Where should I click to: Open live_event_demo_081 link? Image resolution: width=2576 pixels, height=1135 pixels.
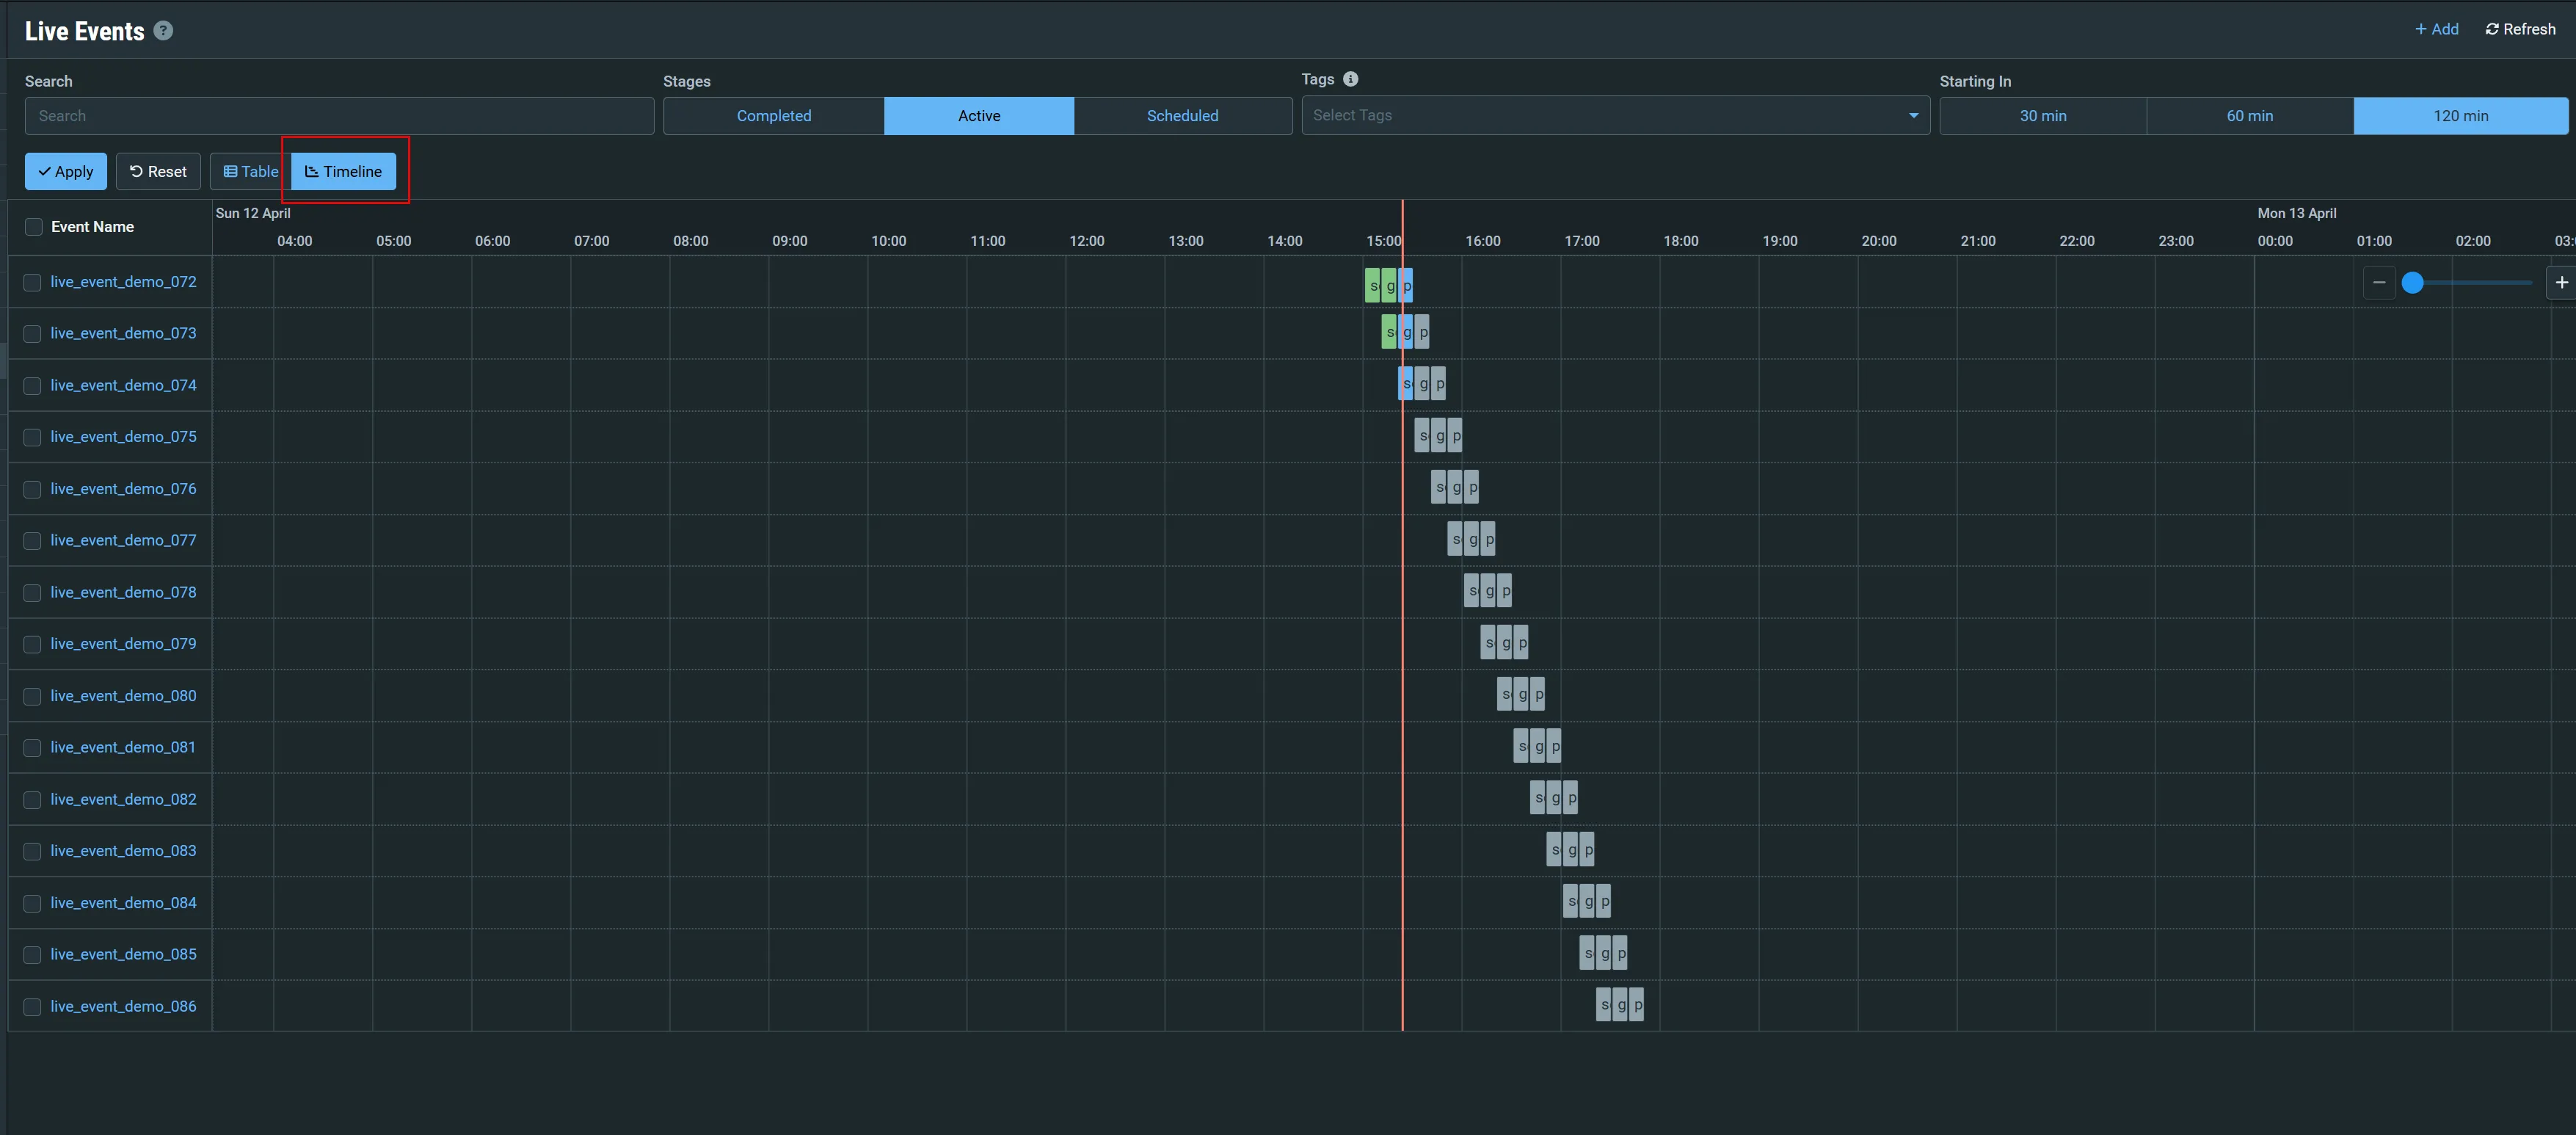click(123, 747)
